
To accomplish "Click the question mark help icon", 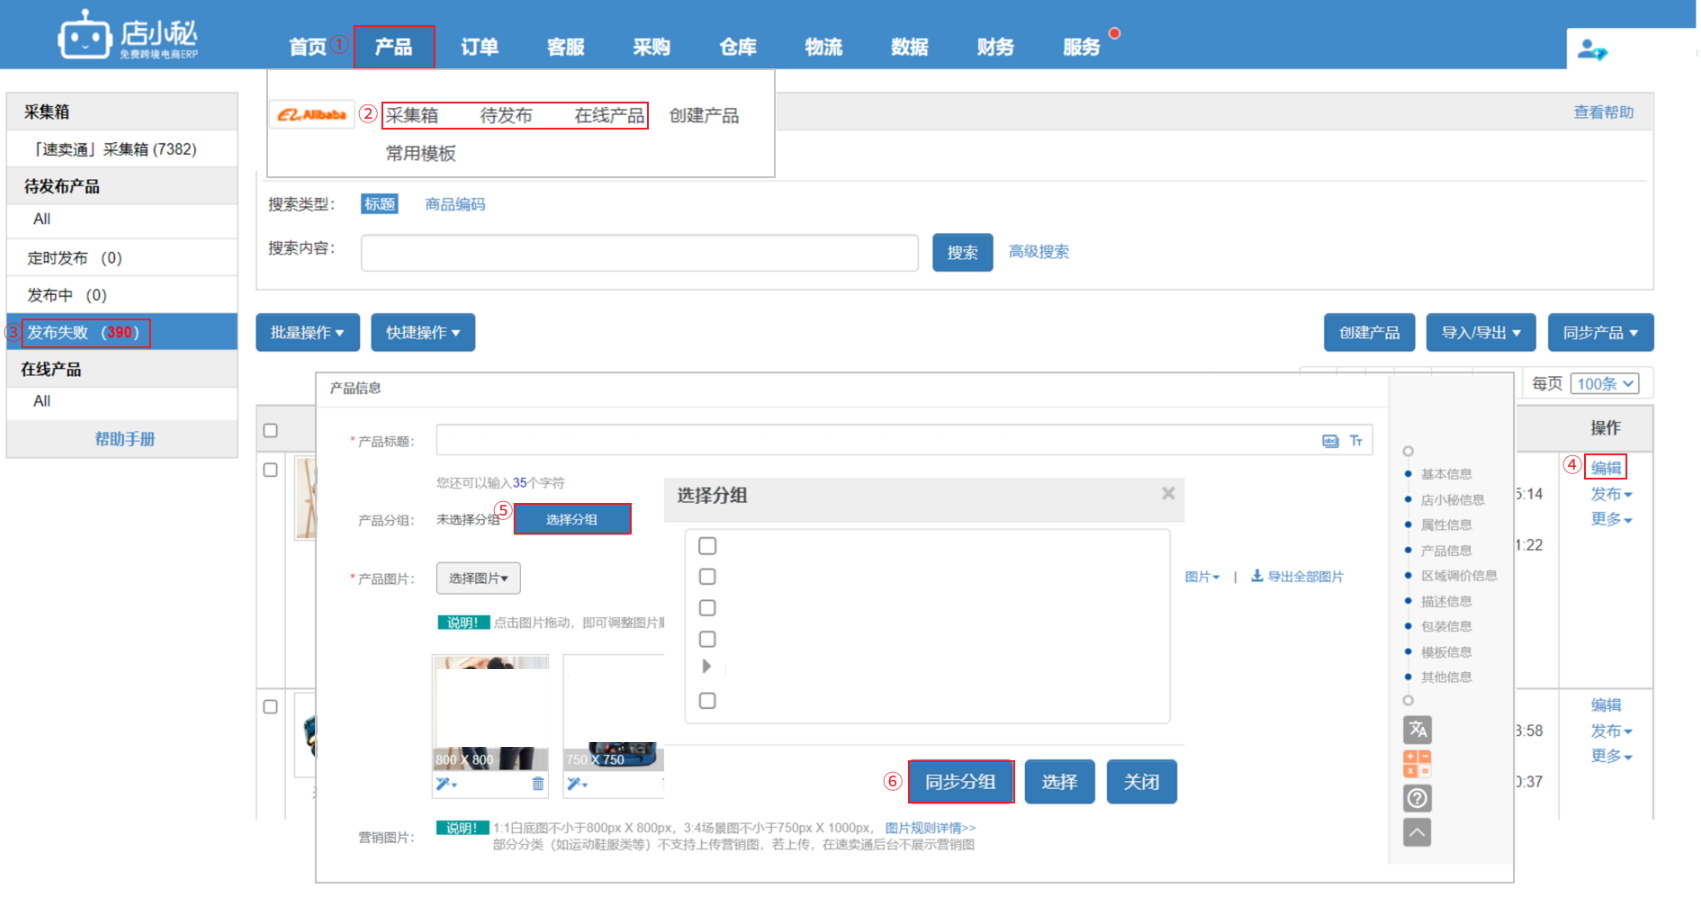I will point(1417,798).
